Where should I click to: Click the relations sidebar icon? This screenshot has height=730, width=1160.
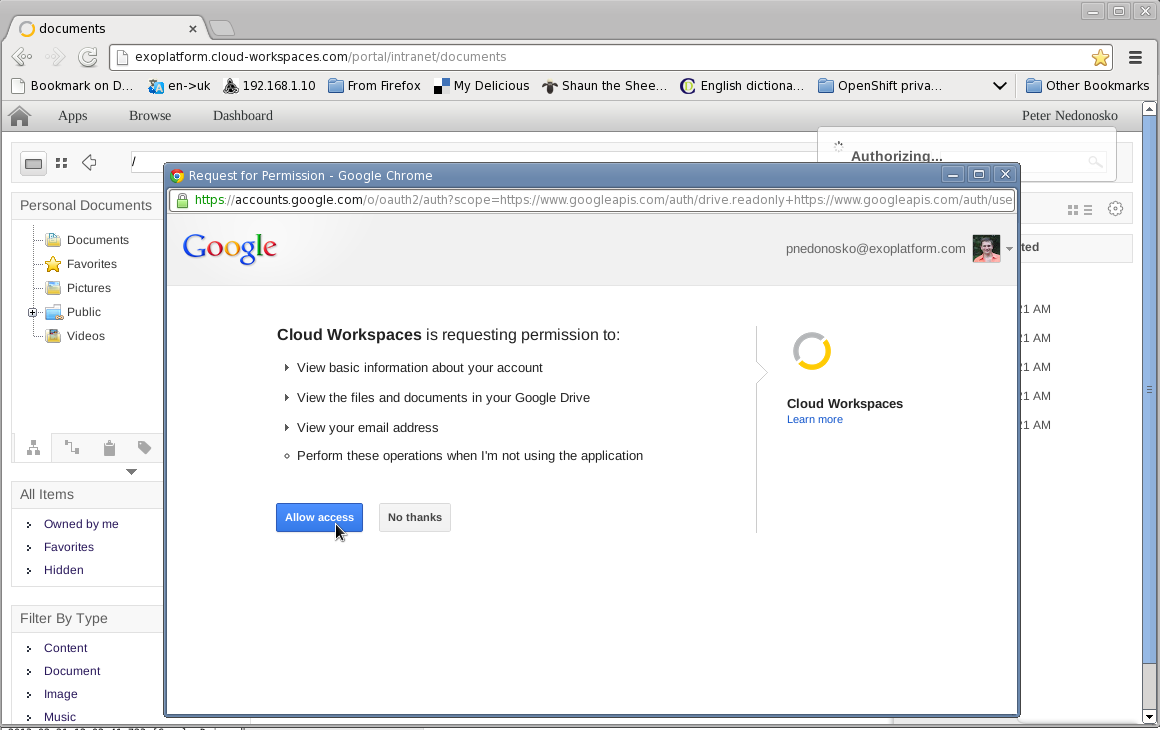point(72,447)
